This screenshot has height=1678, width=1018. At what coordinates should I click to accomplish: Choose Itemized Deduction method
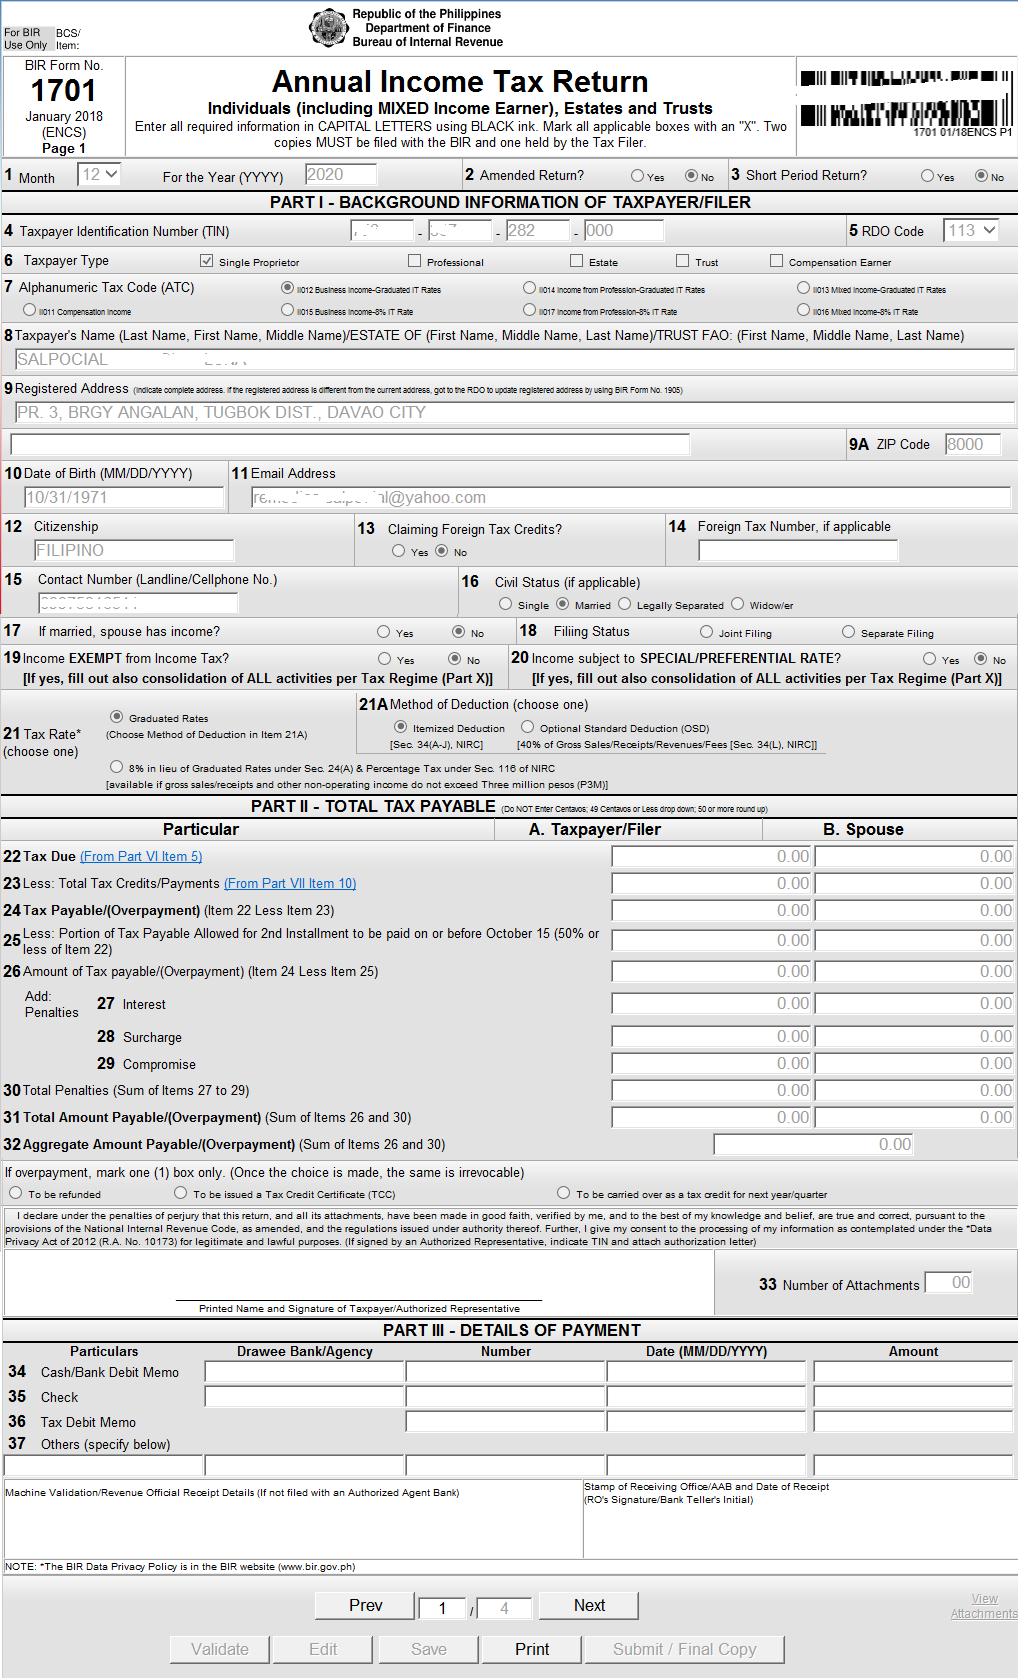400,727
